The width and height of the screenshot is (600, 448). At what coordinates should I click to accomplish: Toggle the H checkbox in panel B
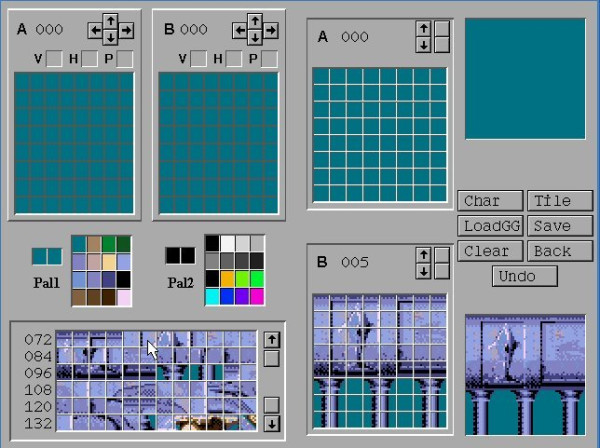(233, 59)
